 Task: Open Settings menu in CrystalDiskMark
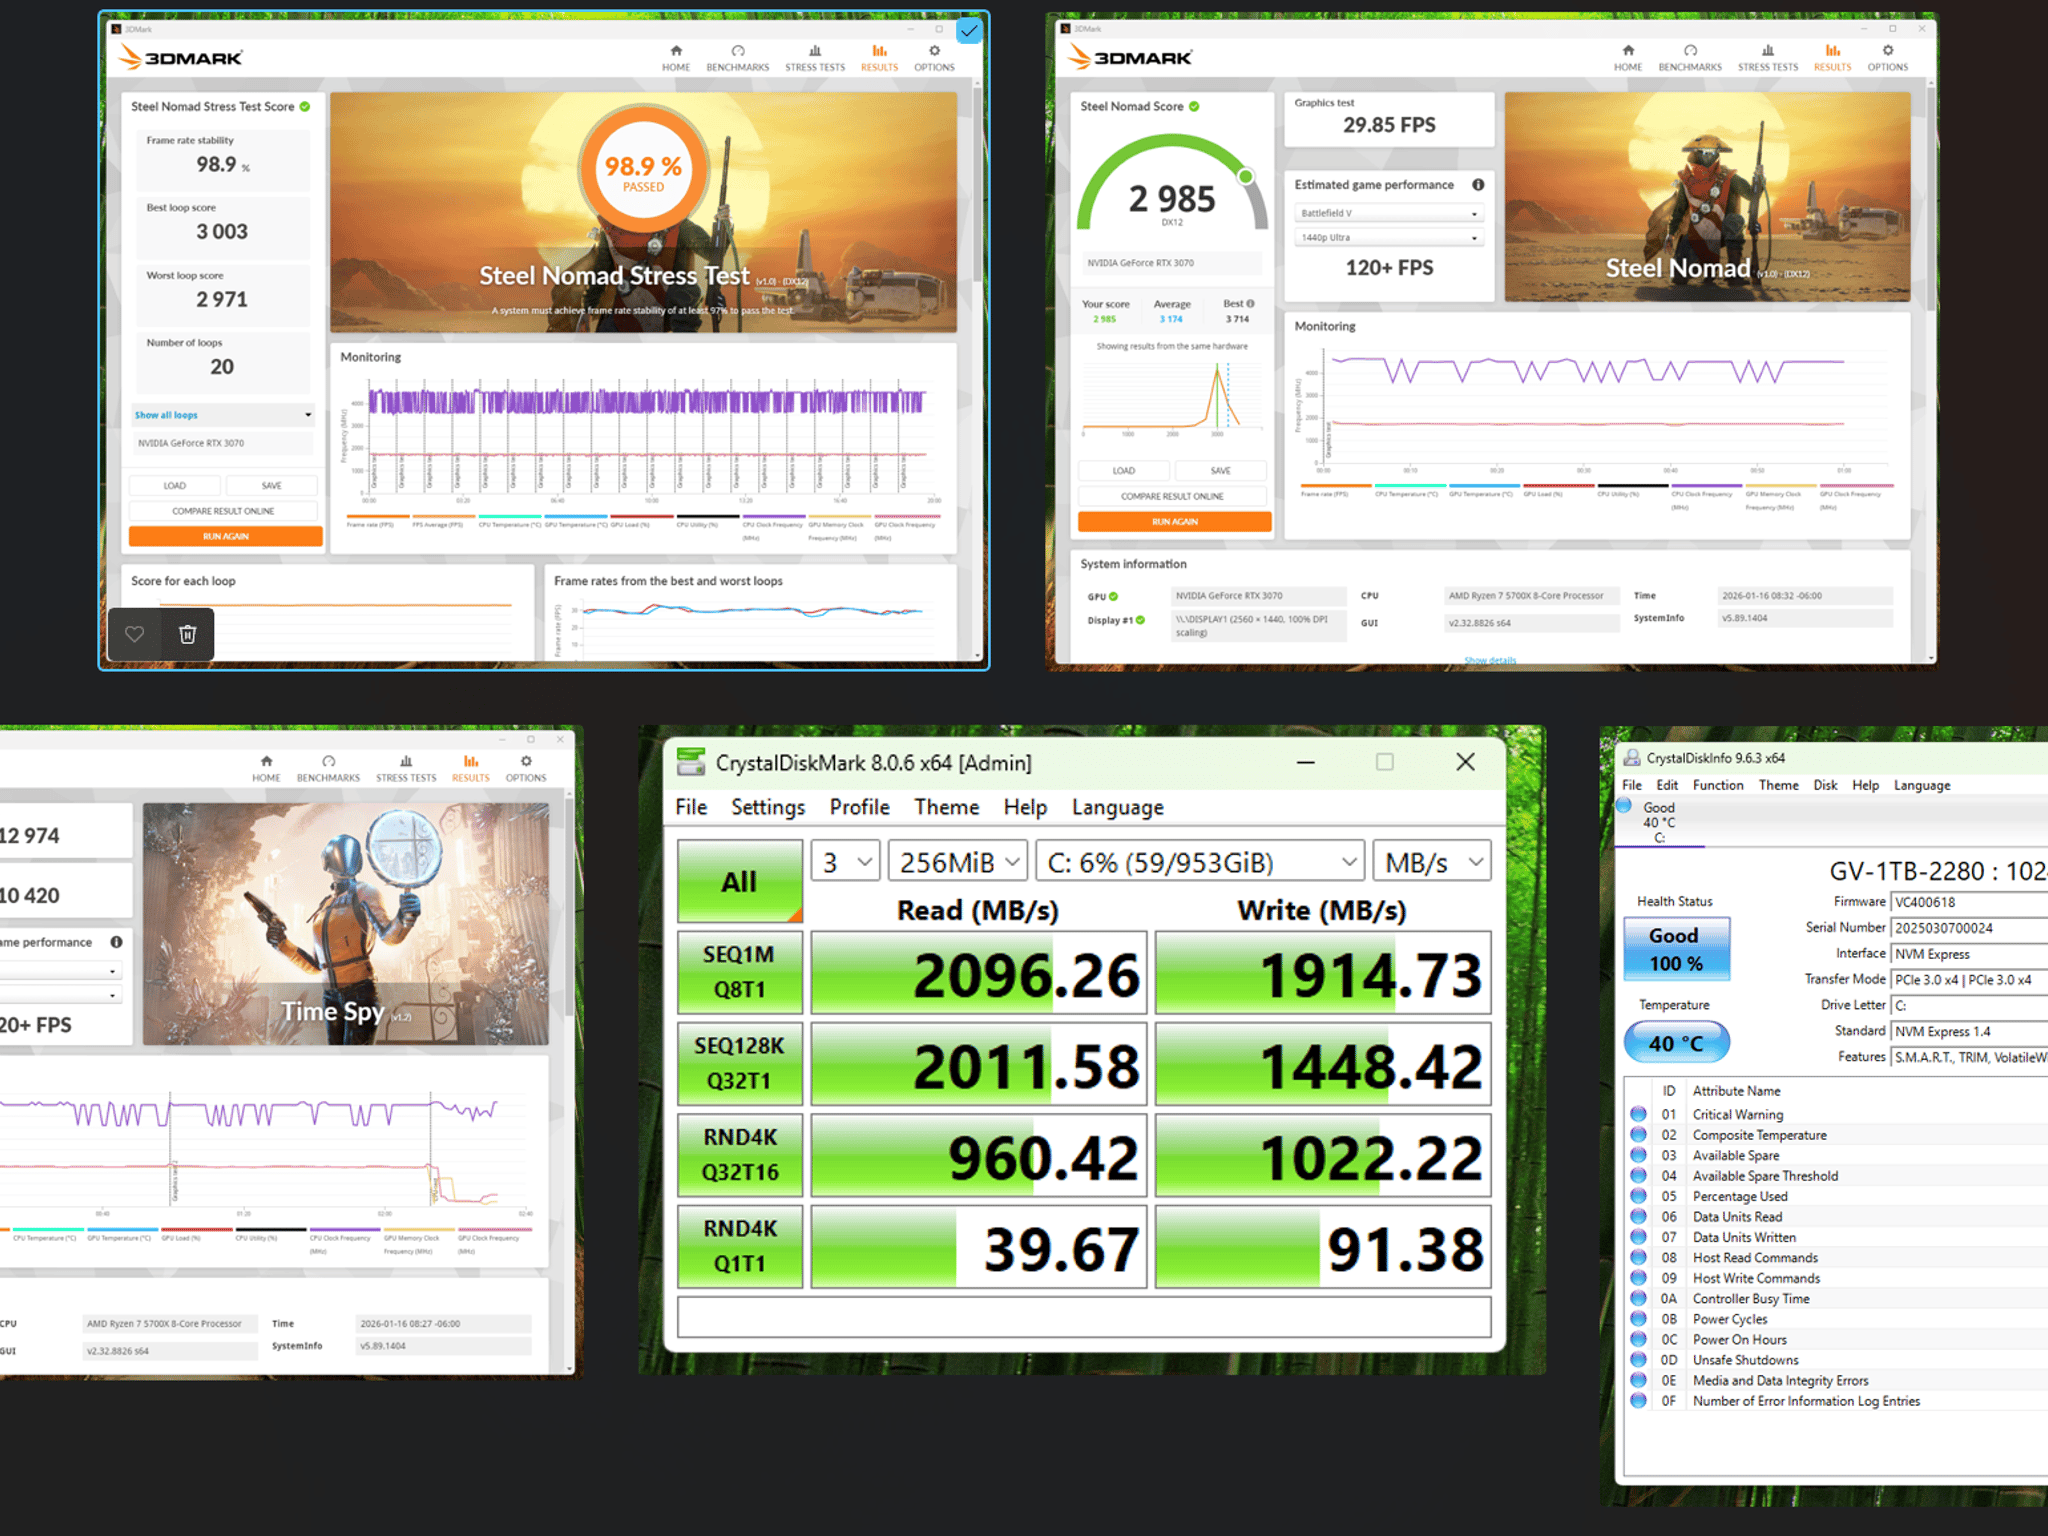(768, 807)
